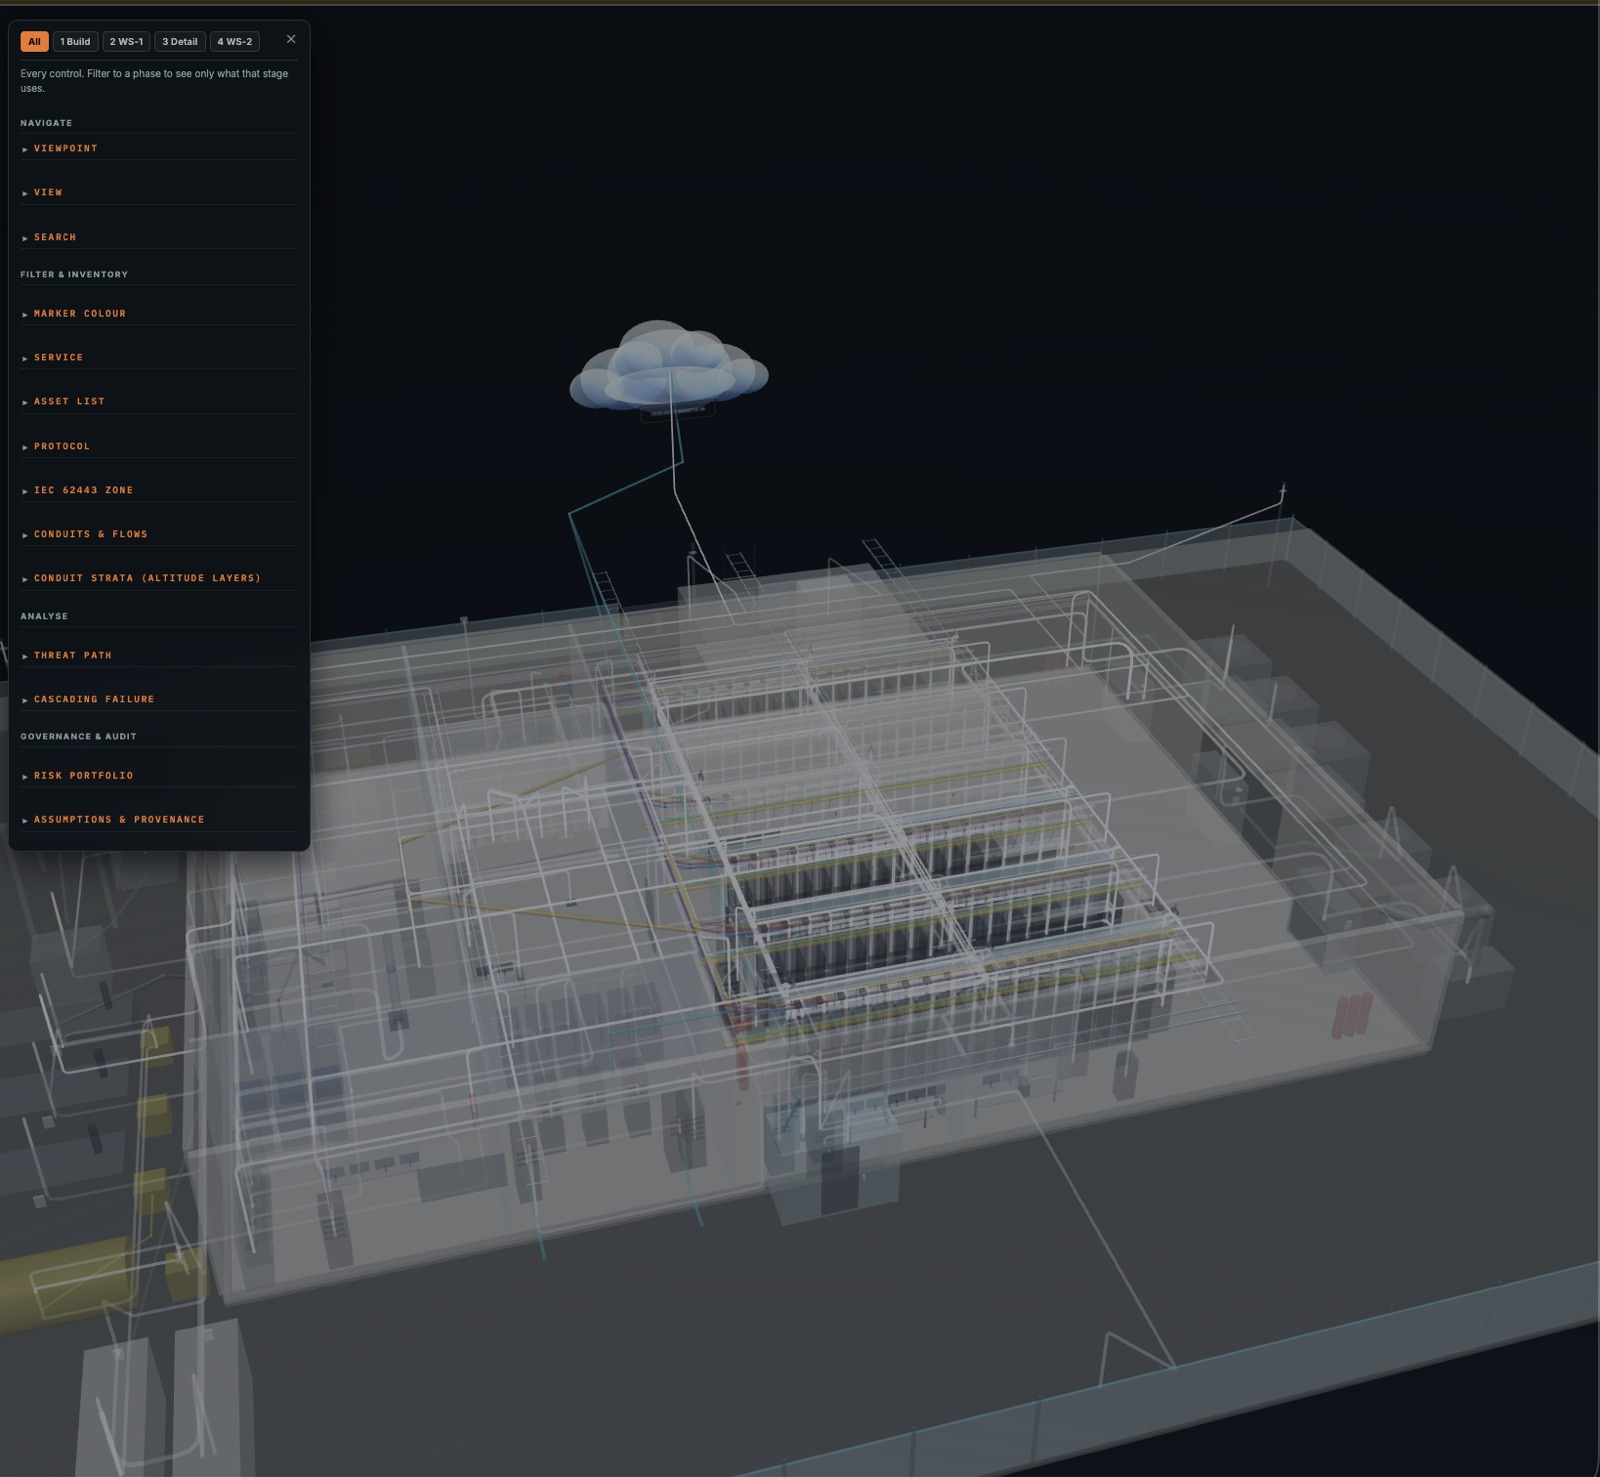Image resolution: width=1600 pixels, height=1477 pixels.
Task: Expand the Viewpoint section
Action: click(159, 148)
